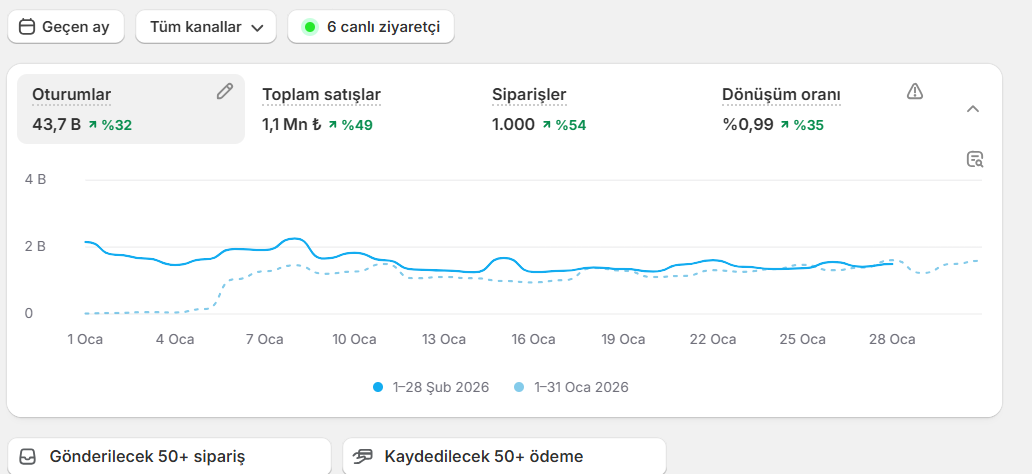Click the calendar icon in Geçen ay
This screenshot has width=1032, height=474.
[x=27, y=27]
